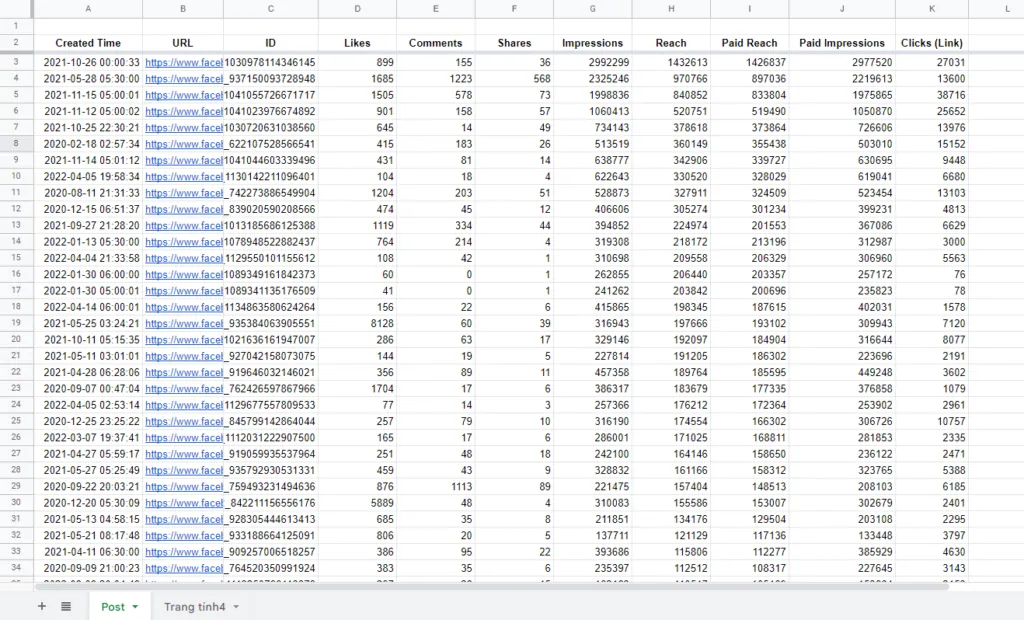
Task: Select the Likes header cell
Action: [x=357, y=43]
